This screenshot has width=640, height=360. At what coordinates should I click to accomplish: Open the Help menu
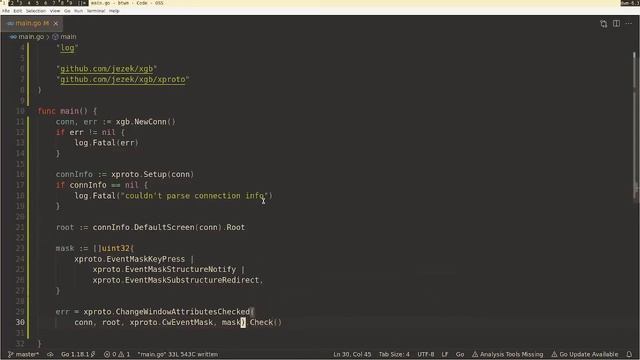pyautogui.click(x=114, y=11)
